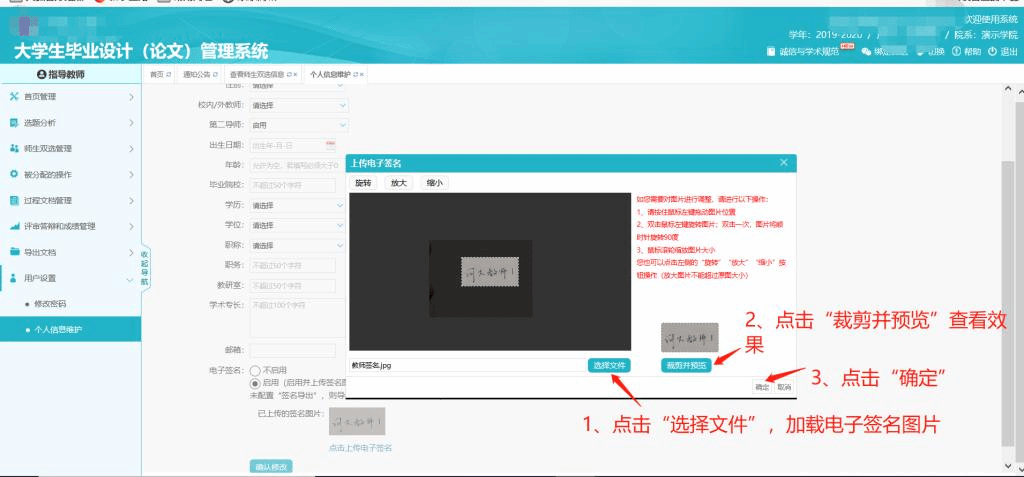Open the calendar icon for 出生日期
Image resolution: width=1024 pixels, height=477 pixels.
coord(331,145)
